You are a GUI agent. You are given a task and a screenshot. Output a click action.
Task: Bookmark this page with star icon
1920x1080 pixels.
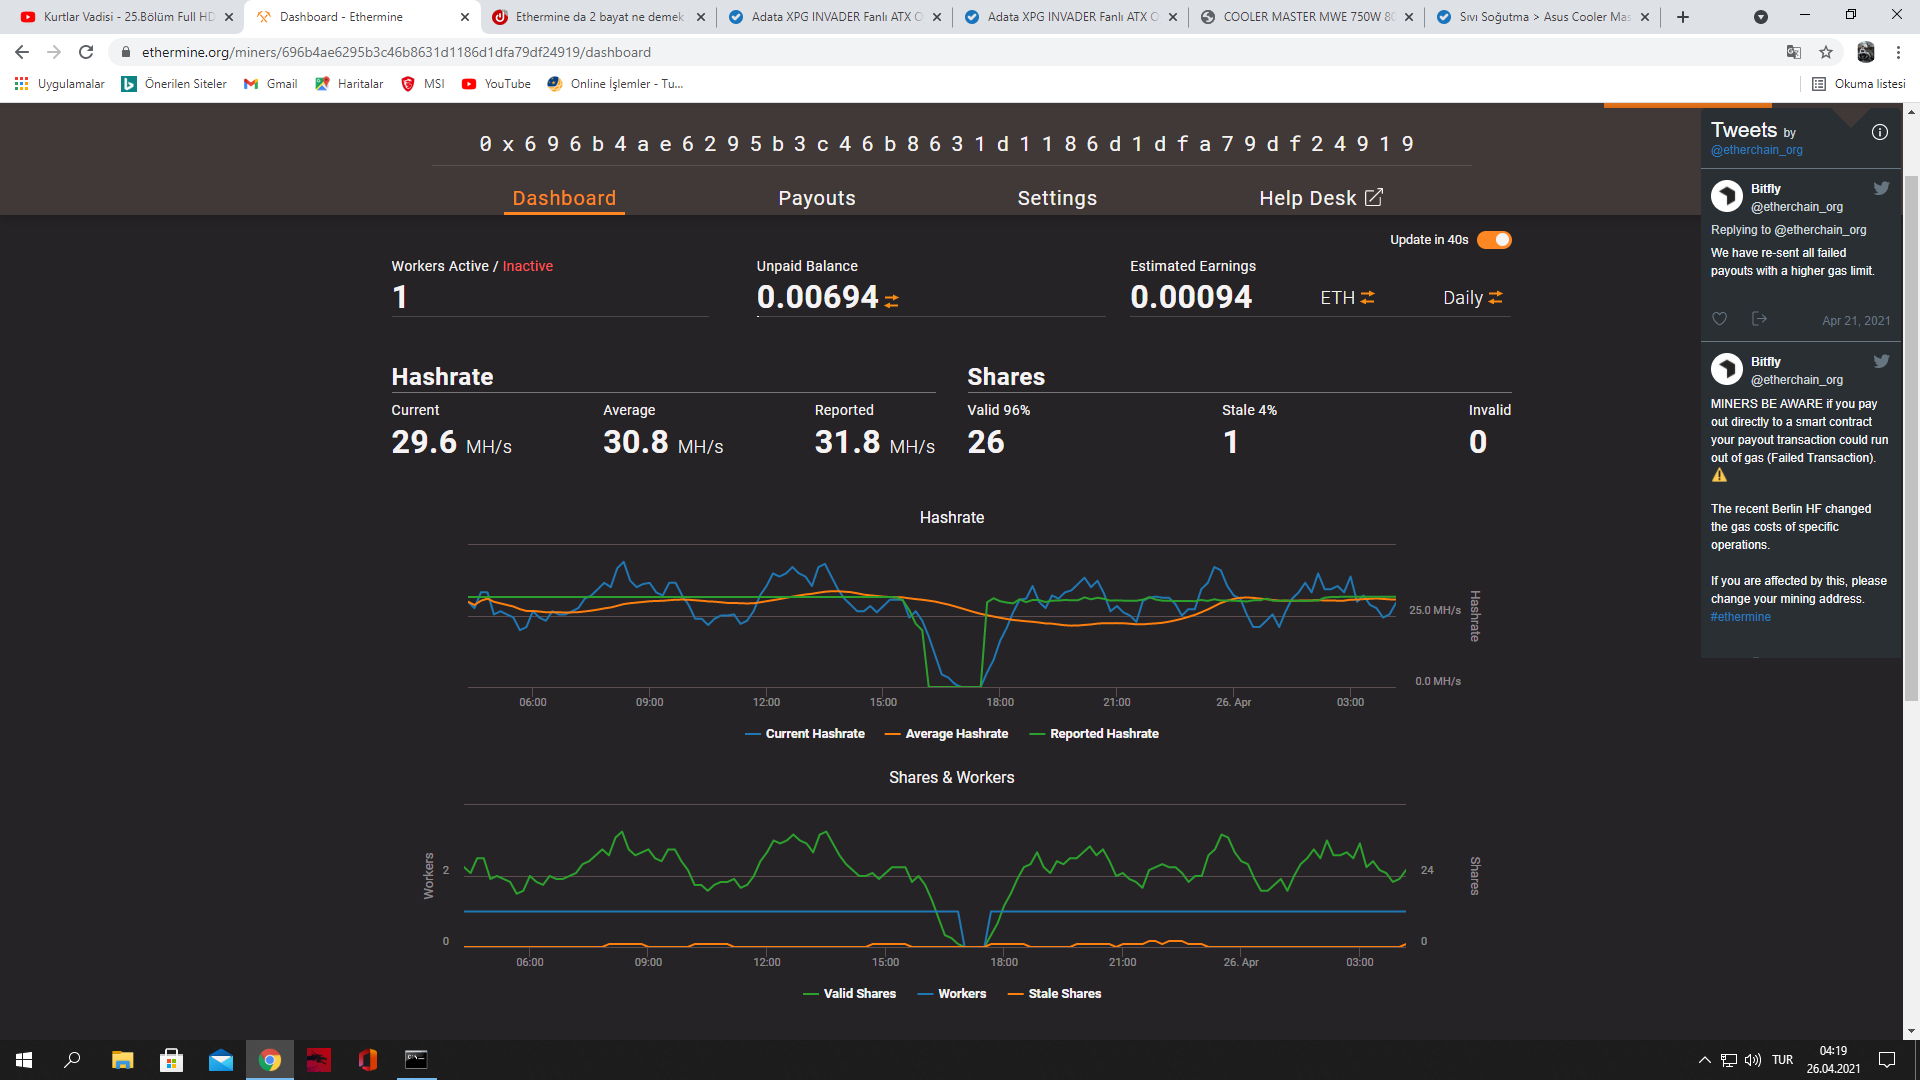[x=1826, y=52]
